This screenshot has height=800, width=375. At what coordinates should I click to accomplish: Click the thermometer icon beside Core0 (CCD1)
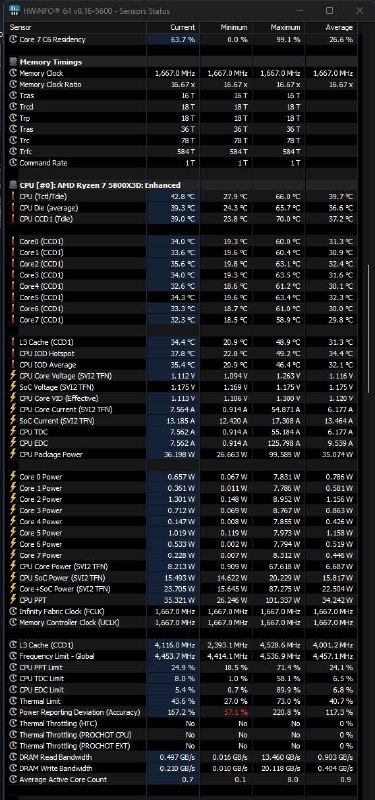pyautogui.click(x=13, y=241)
